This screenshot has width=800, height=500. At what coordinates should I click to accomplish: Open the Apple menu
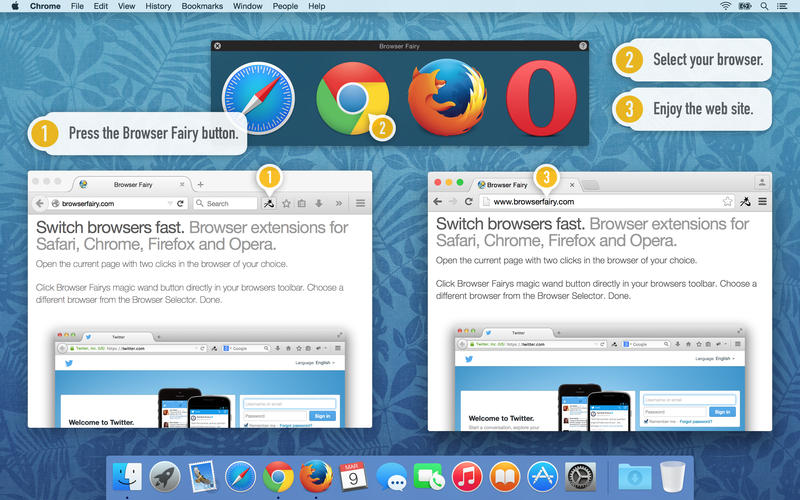click(15, 6)
